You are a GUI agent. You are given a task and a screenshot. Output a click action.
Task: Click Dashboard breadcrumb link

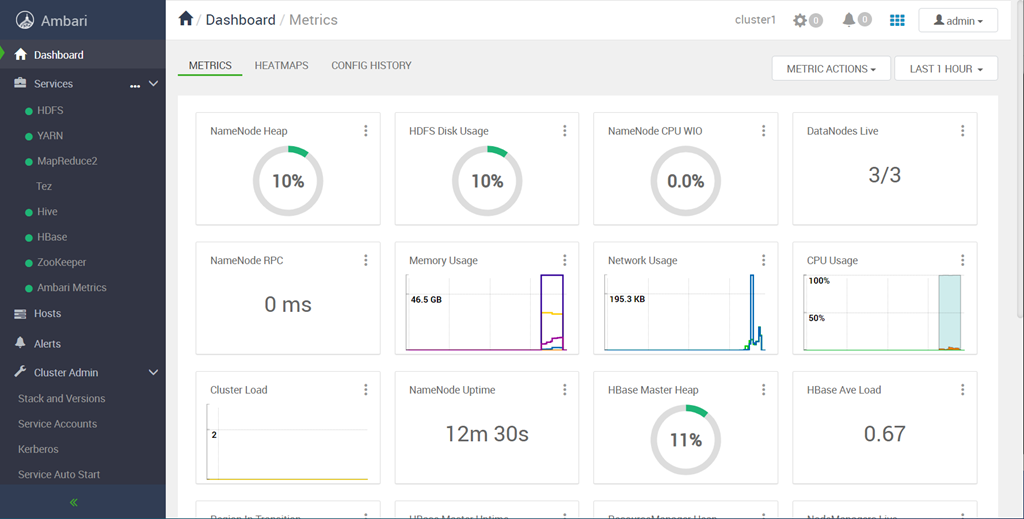(240, 20)
